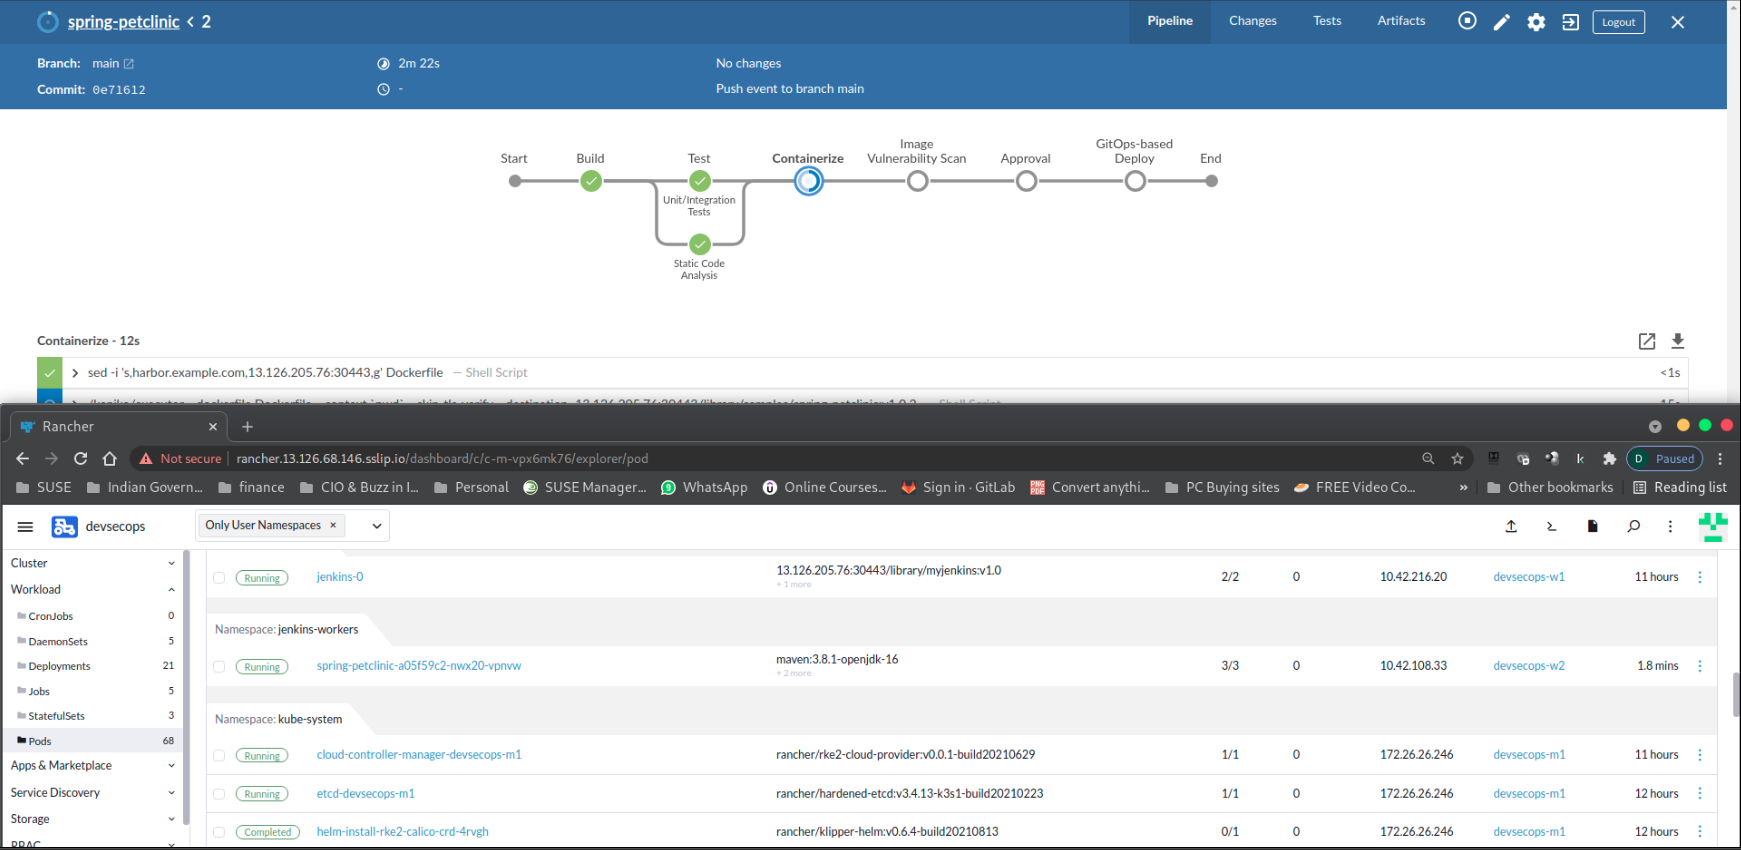Viewport: 1741px width, 850px height.
Task: Click the Logout button
Action: pos(1618,22)
